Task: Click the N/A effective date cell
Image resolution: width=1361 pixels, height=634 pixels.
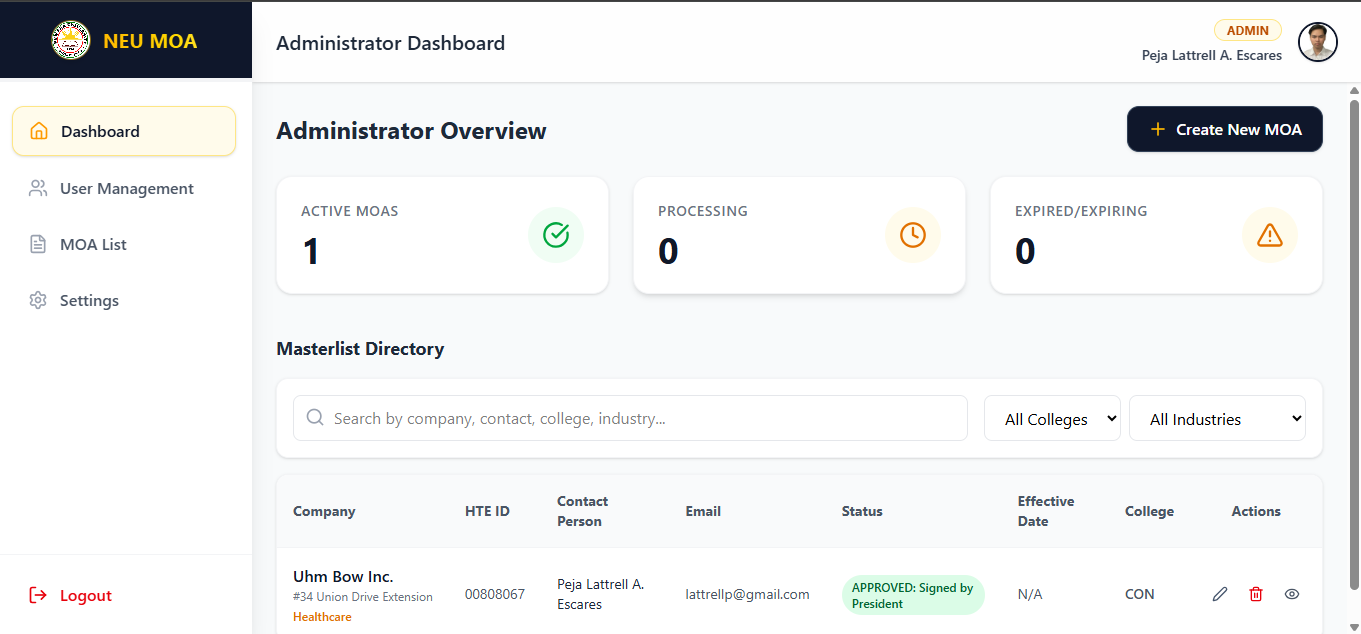Action: click(1030, 594)
